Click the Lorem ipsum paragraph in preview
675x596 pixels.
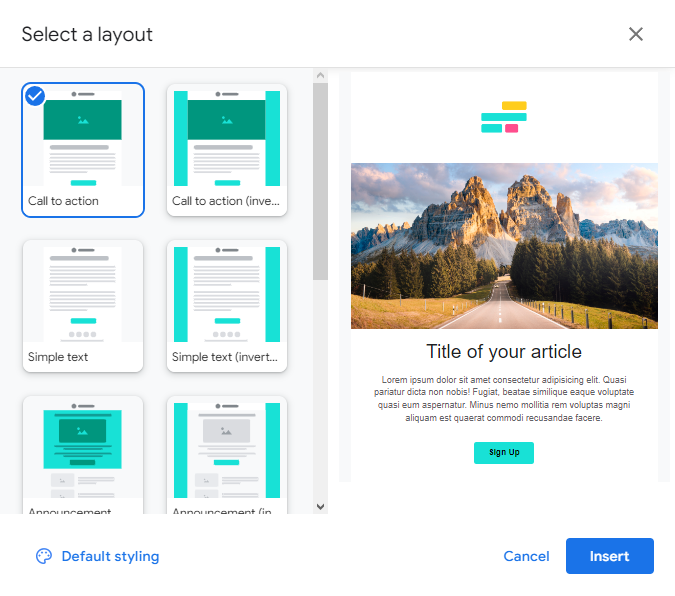click(x=504, y=399)
